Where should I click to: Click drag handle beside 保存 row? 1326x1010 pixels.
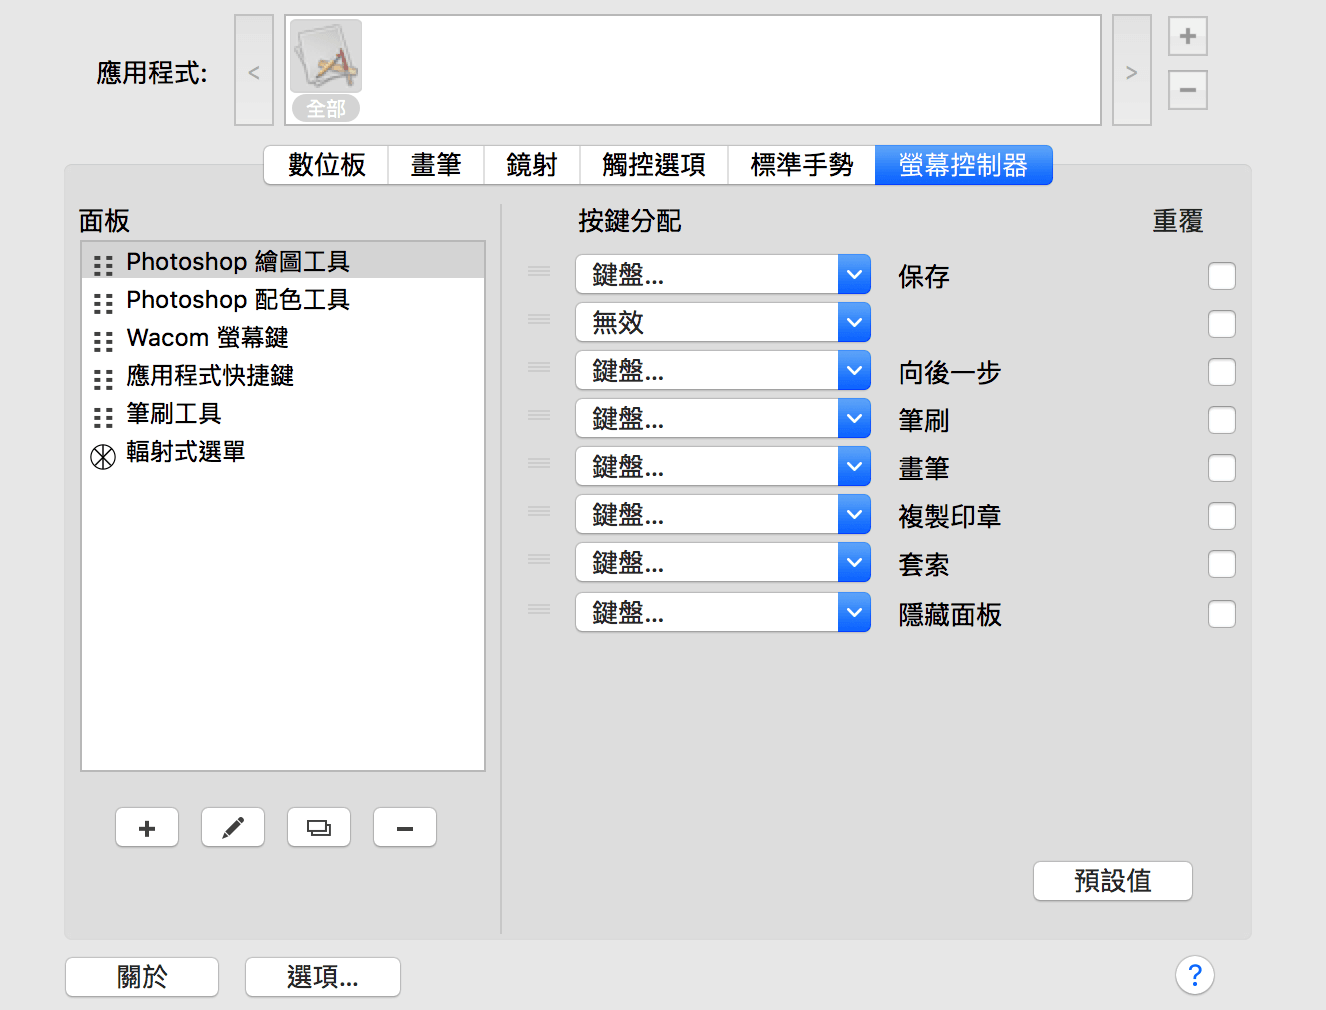539,271
